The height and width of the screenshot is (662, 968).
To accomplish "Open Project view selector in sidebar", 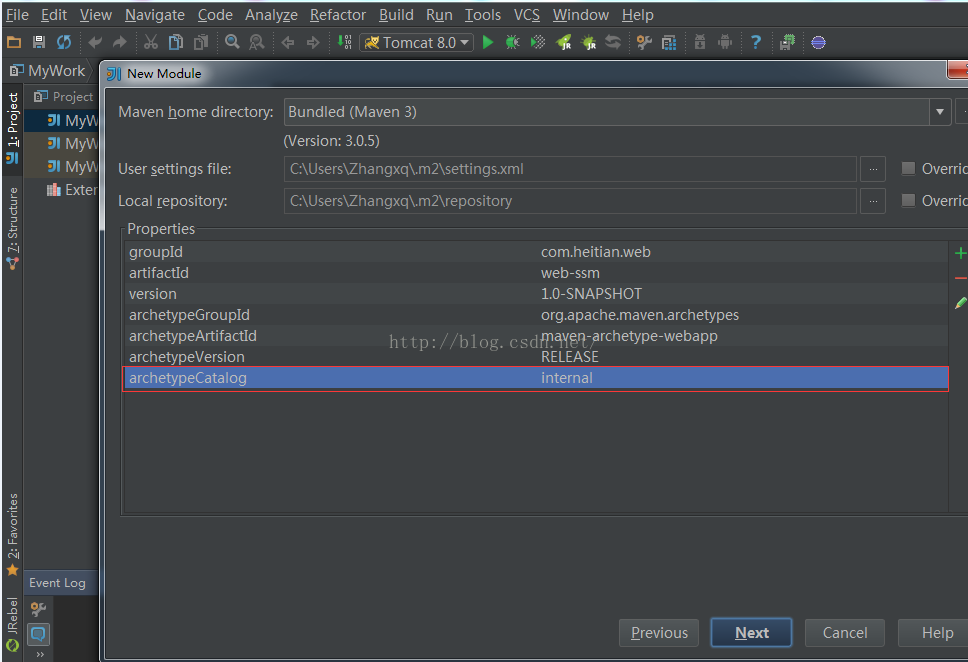I will click(64, 96).
